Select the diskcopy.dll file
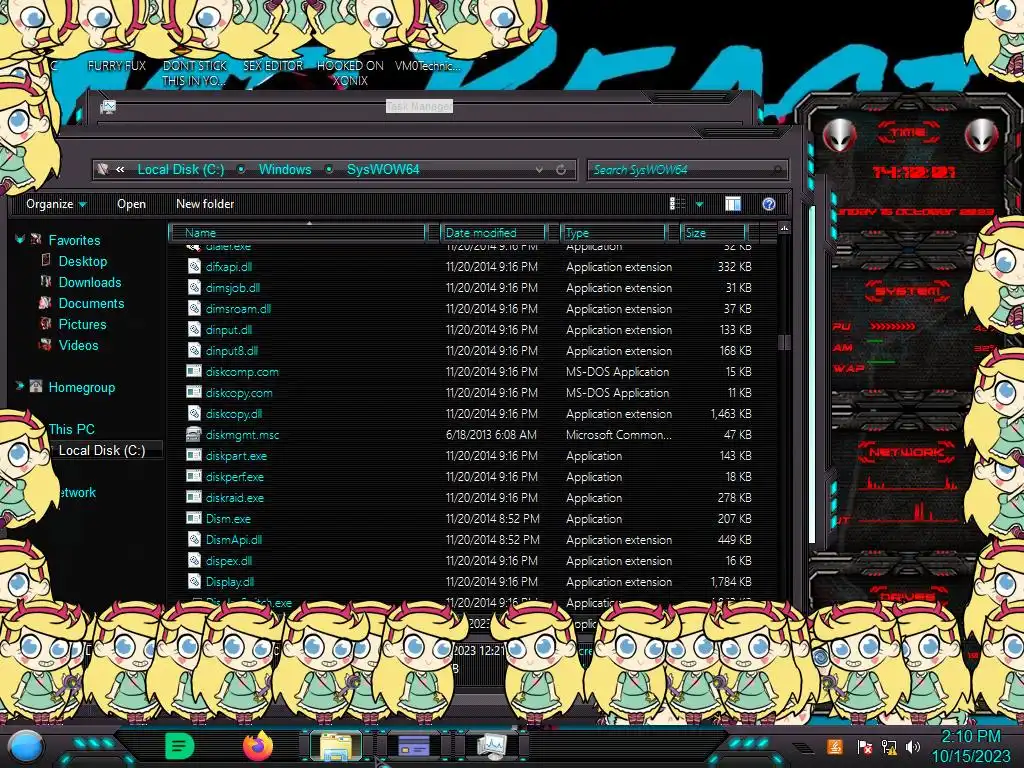Screen dimensions: 1024x768 click(x=234, y=413)
